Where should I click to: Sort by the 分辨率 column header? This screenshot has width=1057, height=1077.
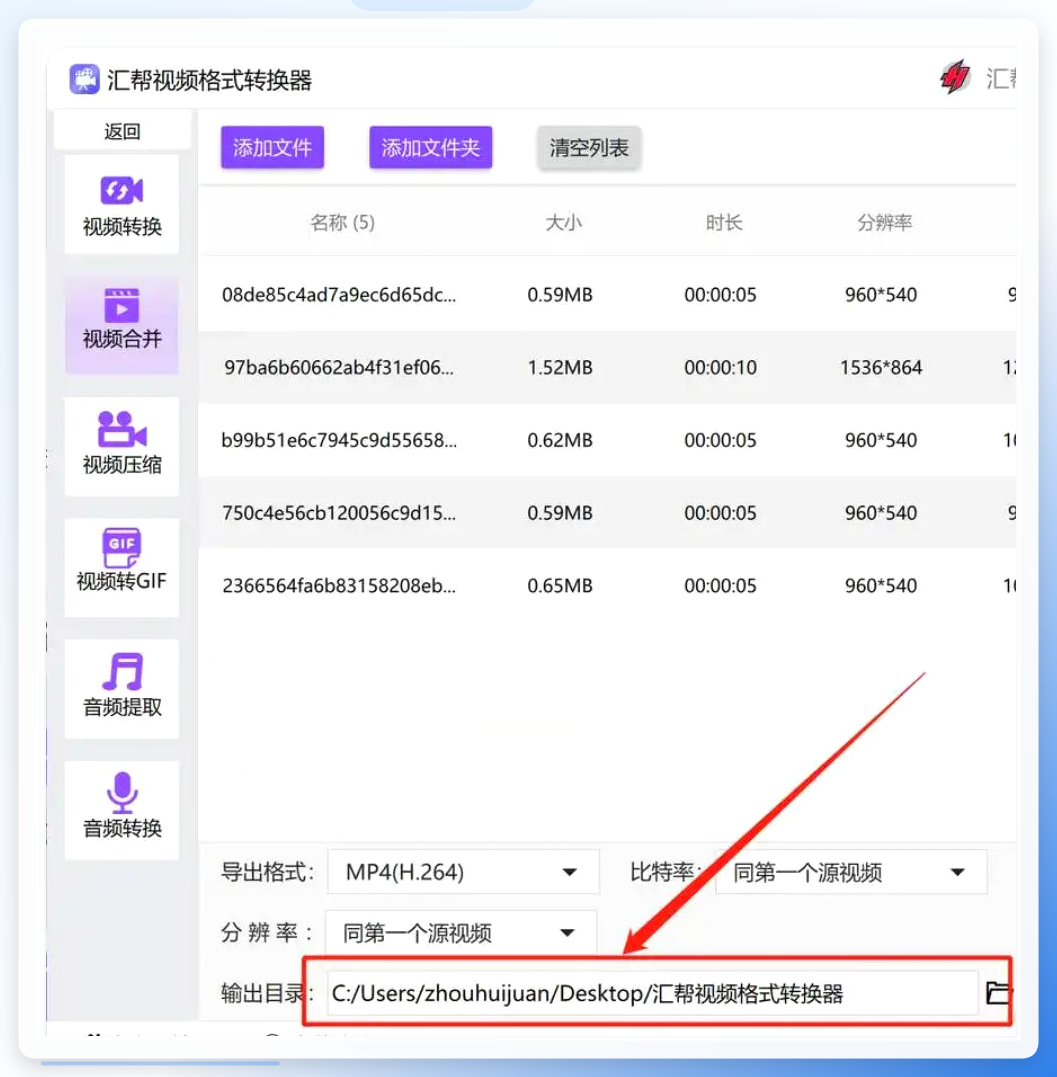(885, 223)
